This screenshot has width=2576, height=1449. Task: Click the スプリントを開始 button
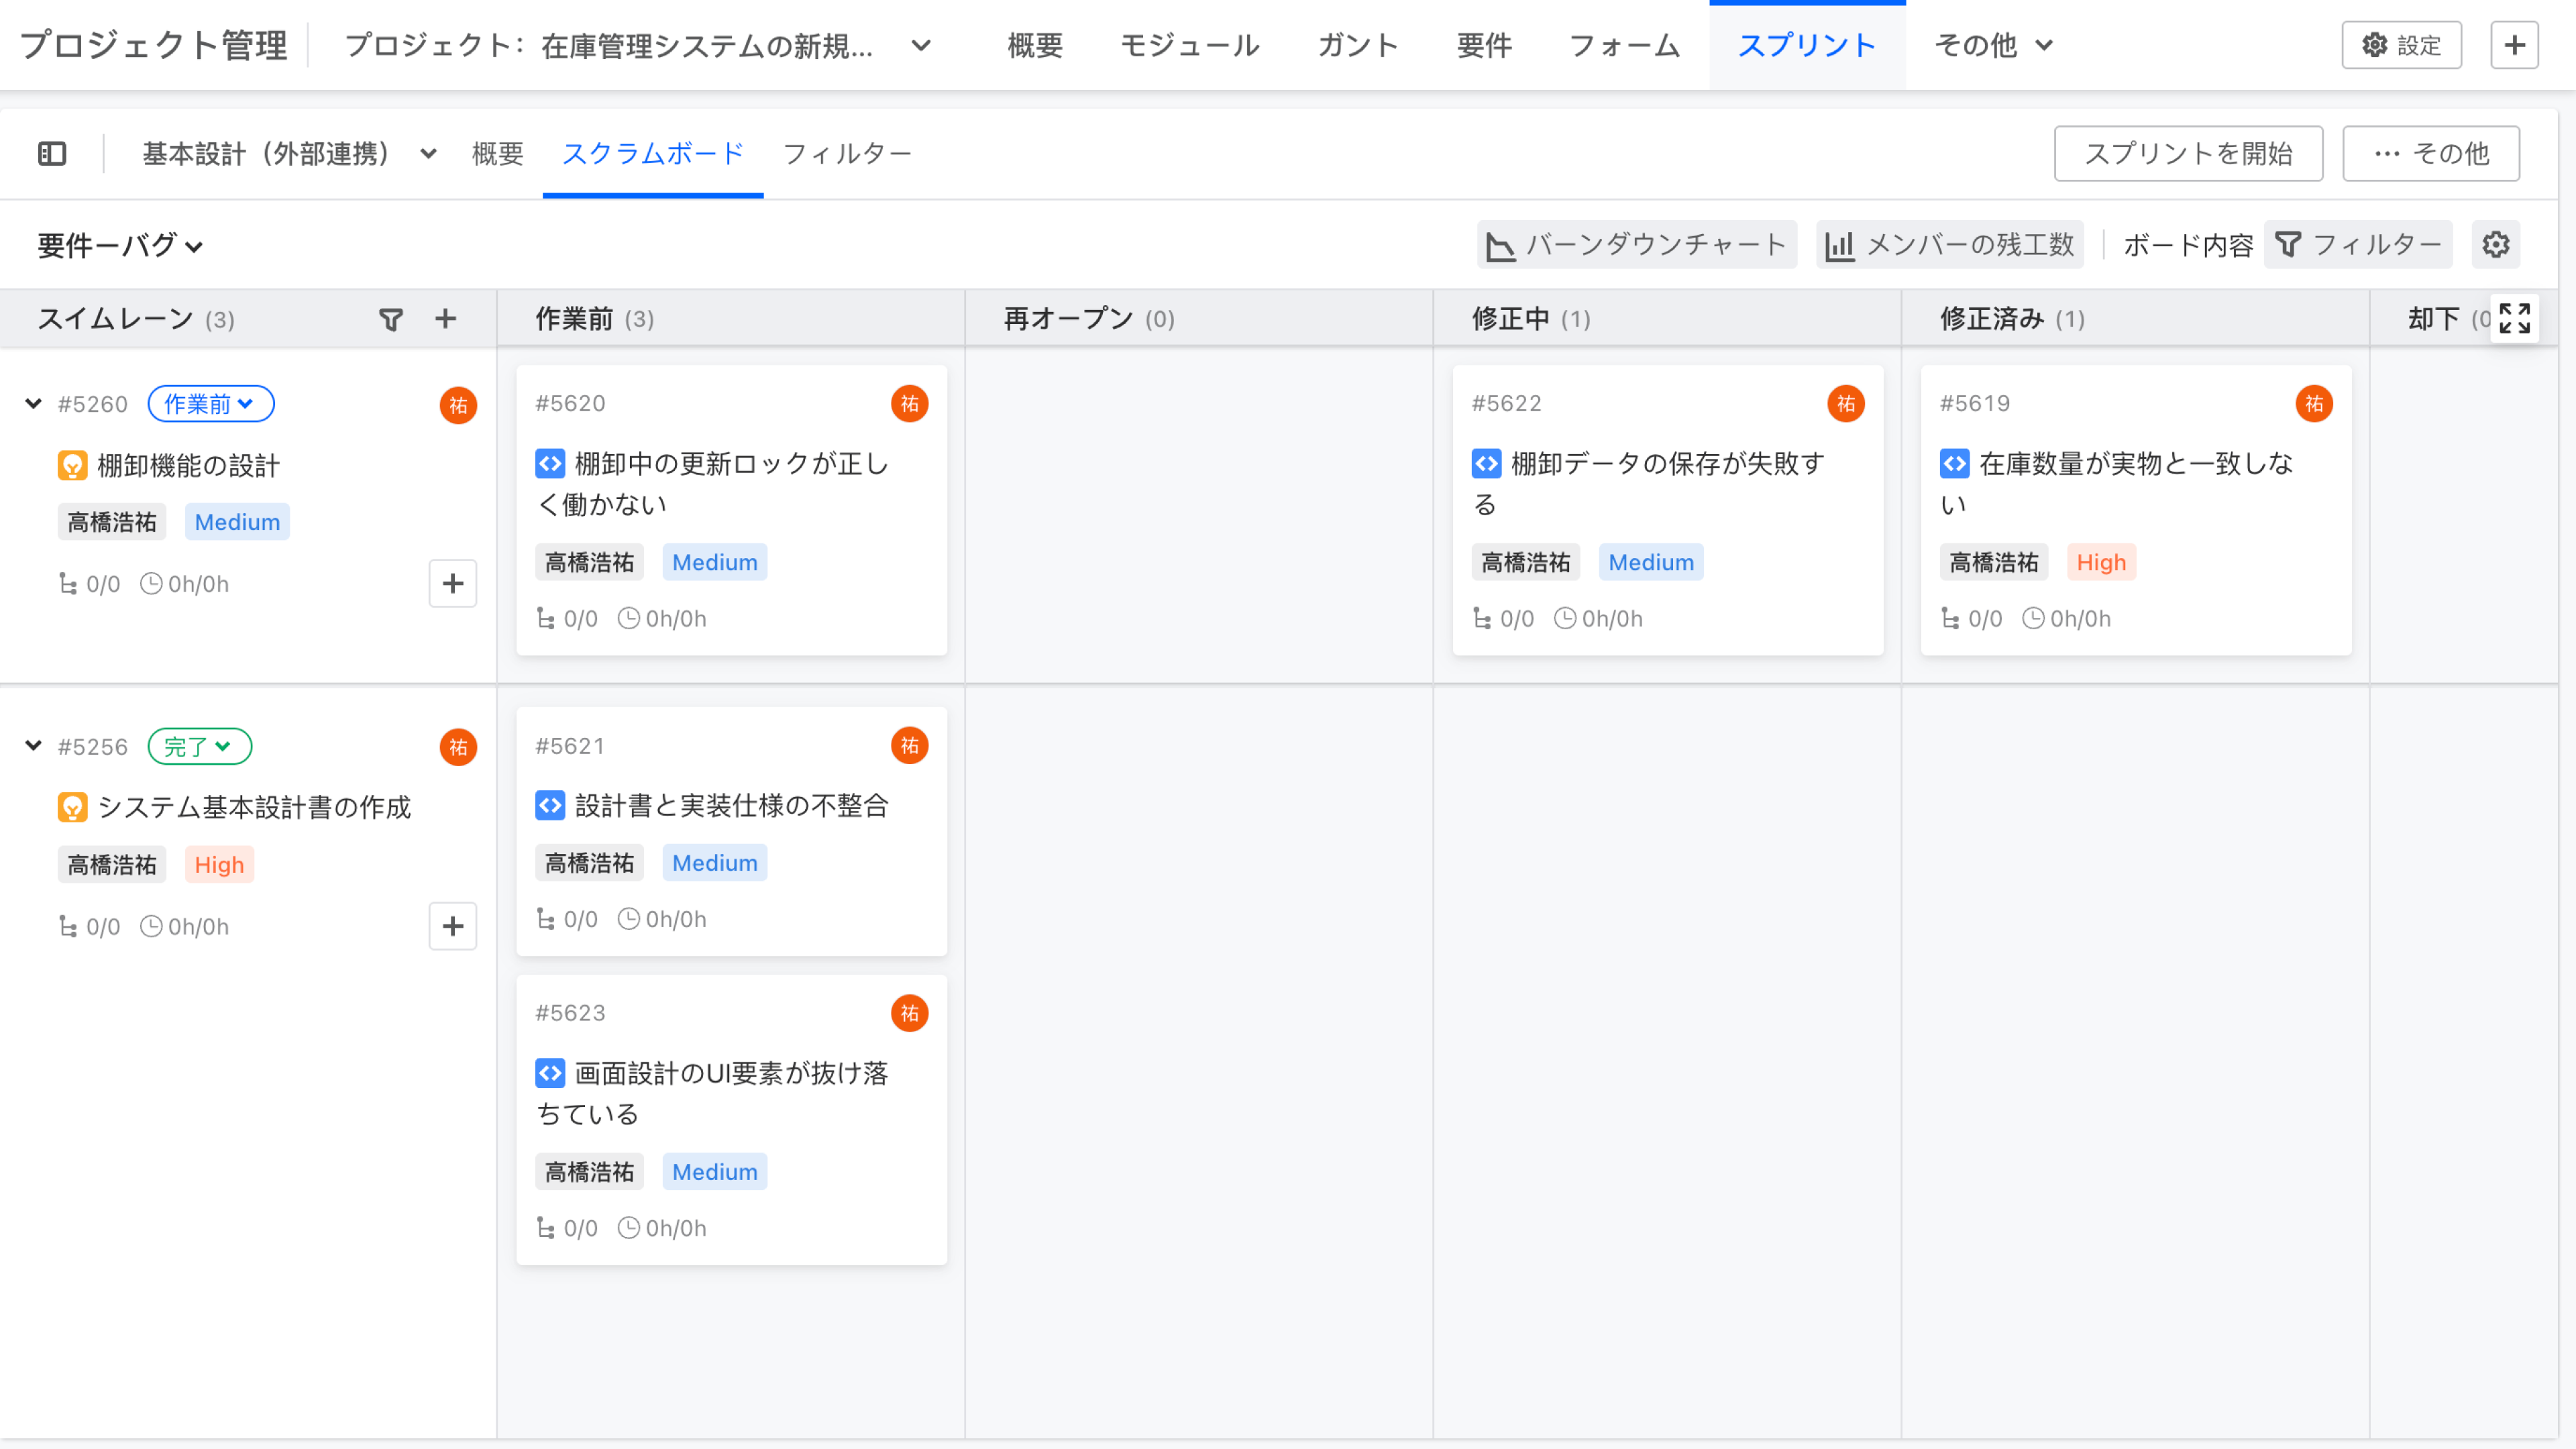(2188, 153)
